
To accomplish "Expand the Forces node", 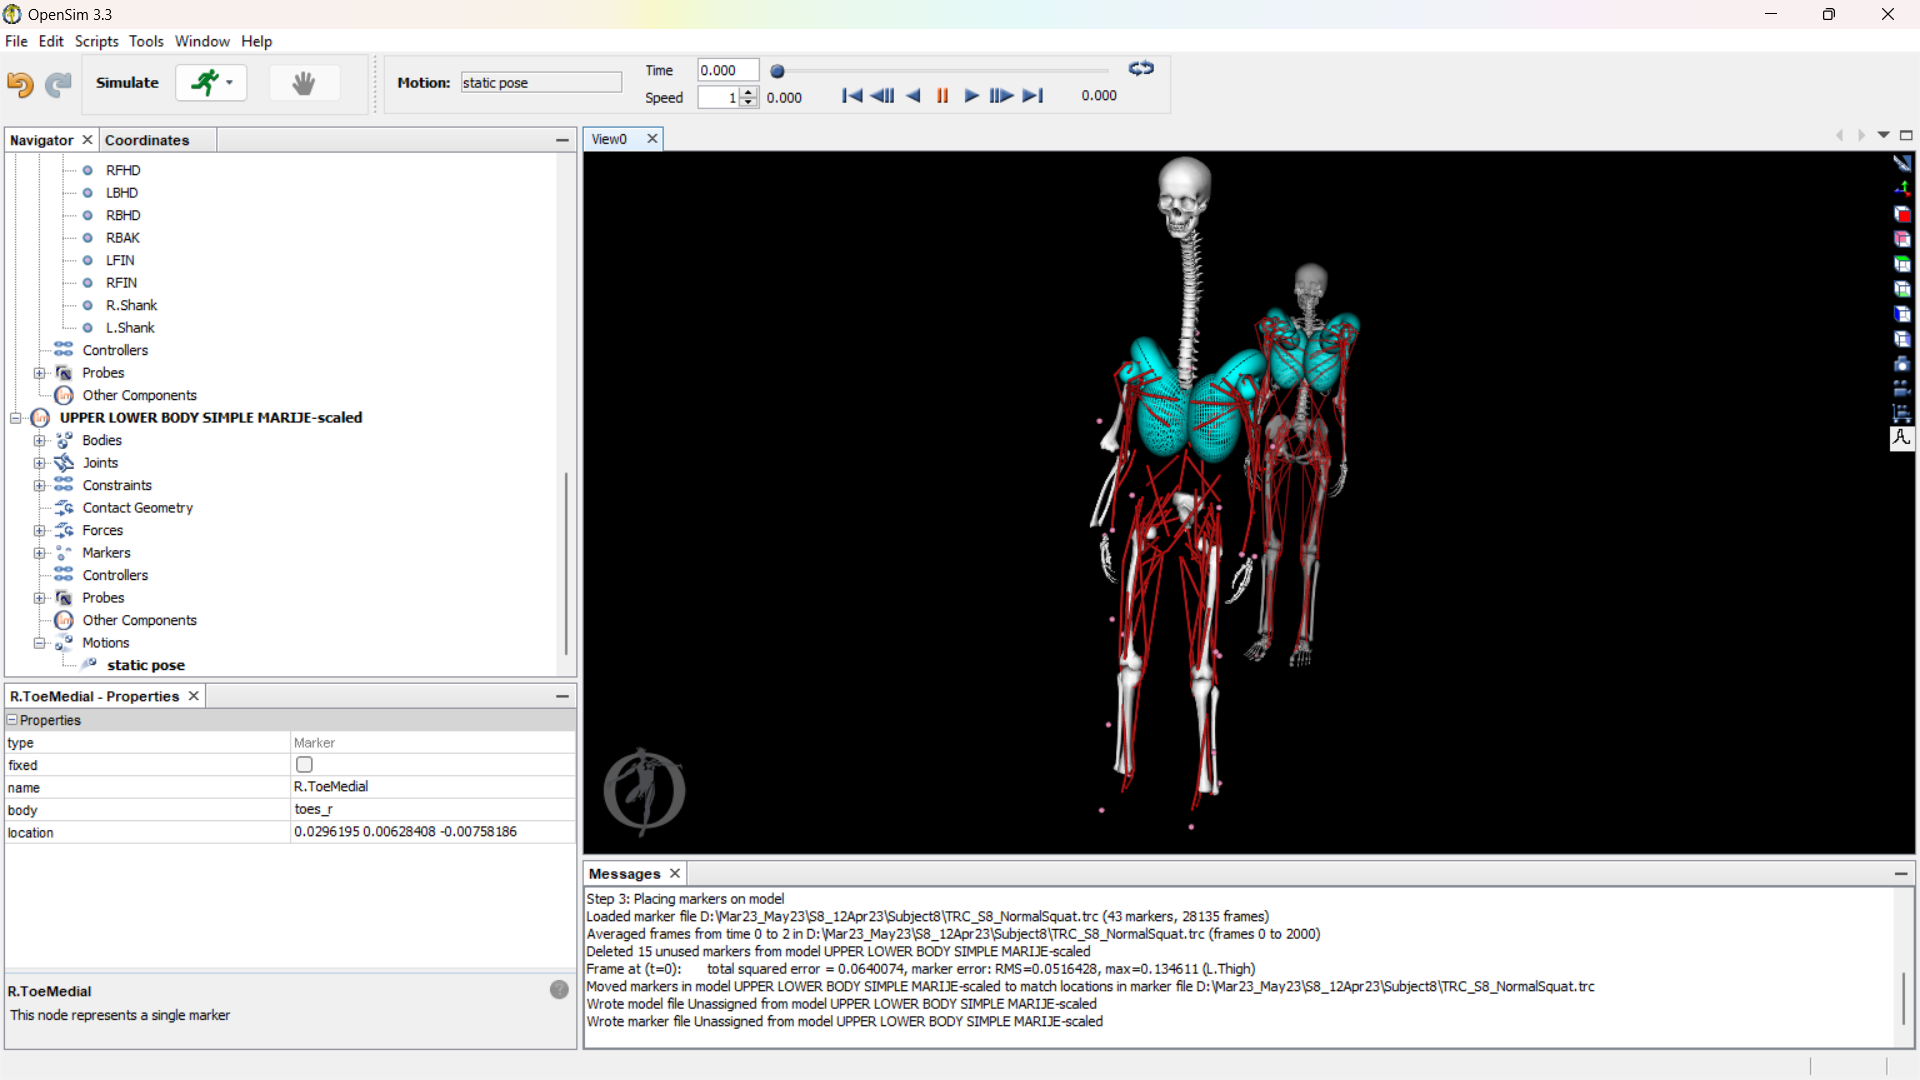I will 39,530.
